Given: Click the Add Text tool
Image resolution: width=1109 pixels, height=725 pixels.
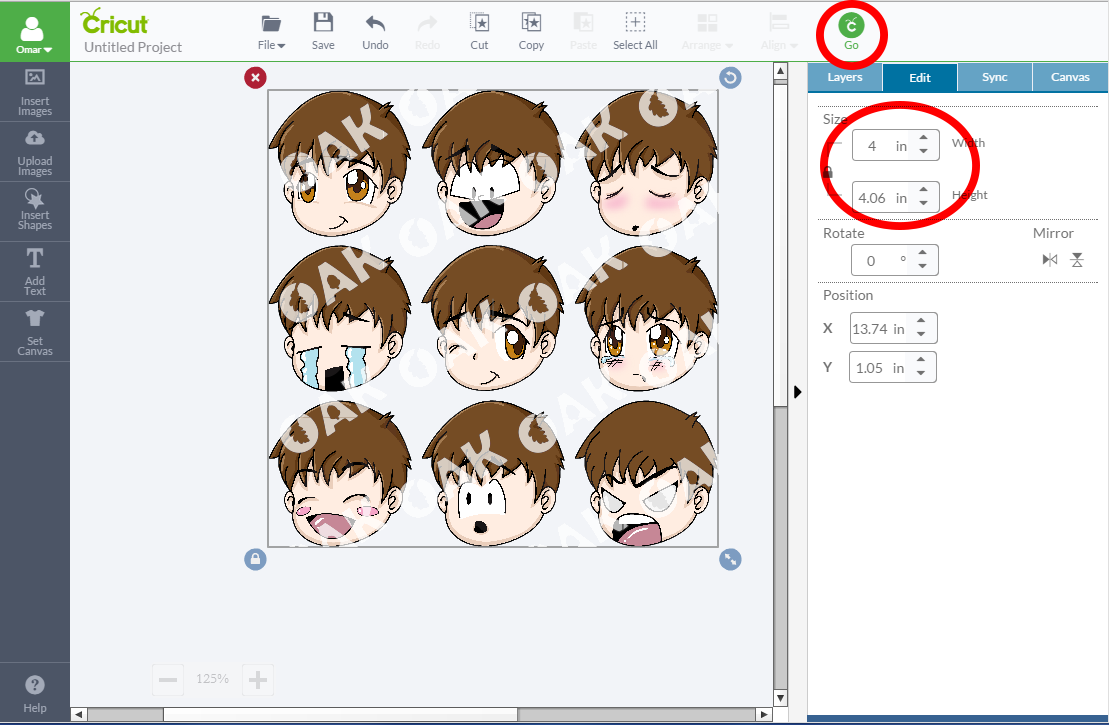Looking at the screenshot, I should point(35,270).
